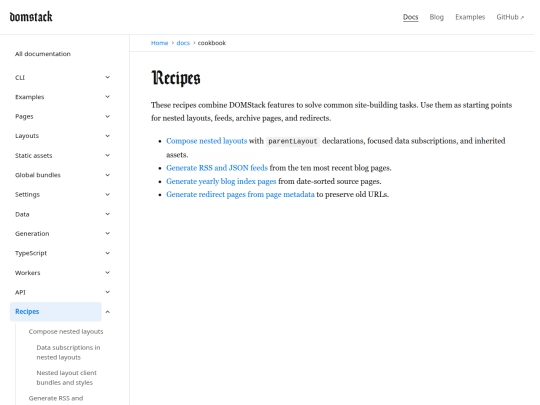540x405 pixels.
Task: Follow the Compose nested layouts article link
Action: click(x=207, y=141)
